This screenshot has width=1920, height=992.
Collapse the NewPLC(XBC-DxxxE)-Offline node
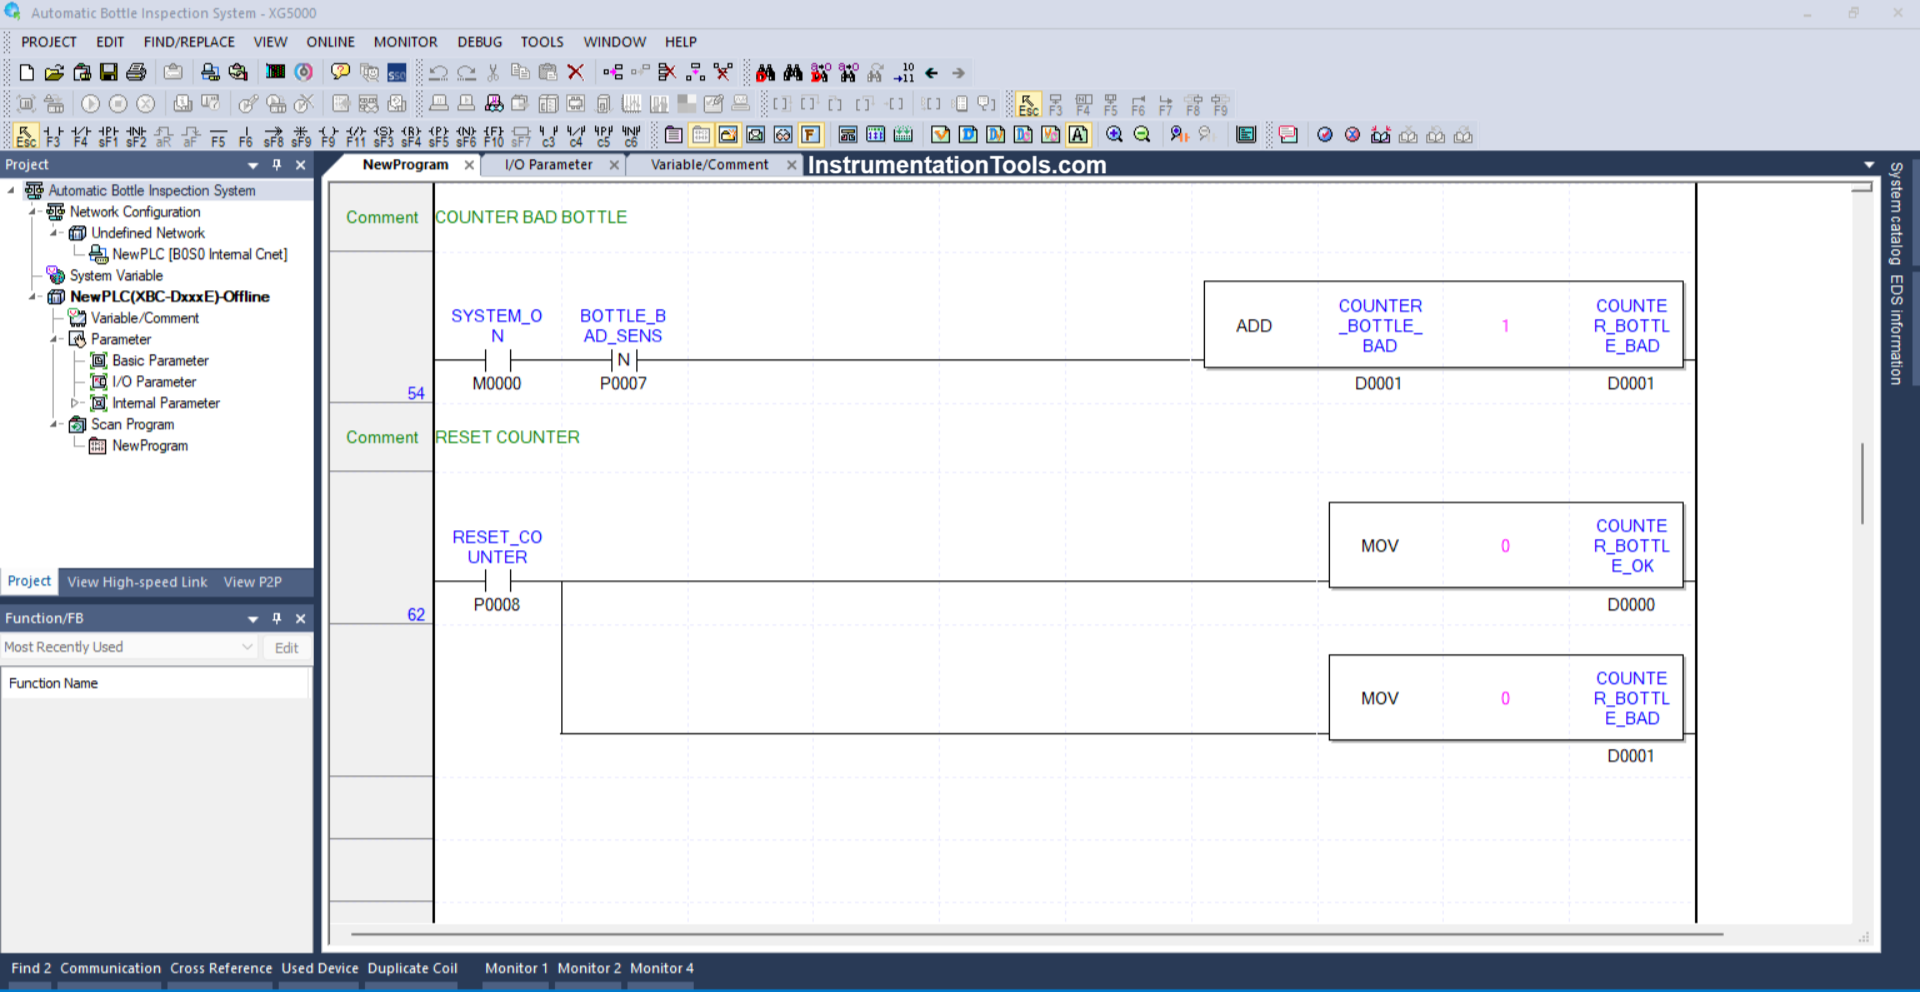33,297
